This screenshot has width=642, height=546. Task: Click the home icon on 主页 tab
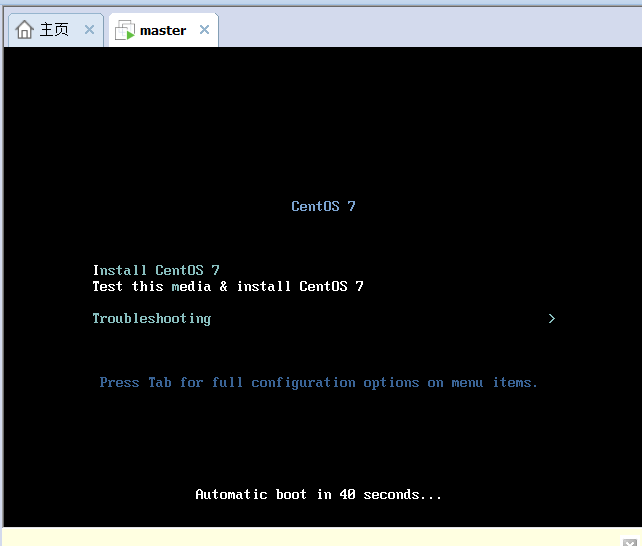click(x=25, y=29)
